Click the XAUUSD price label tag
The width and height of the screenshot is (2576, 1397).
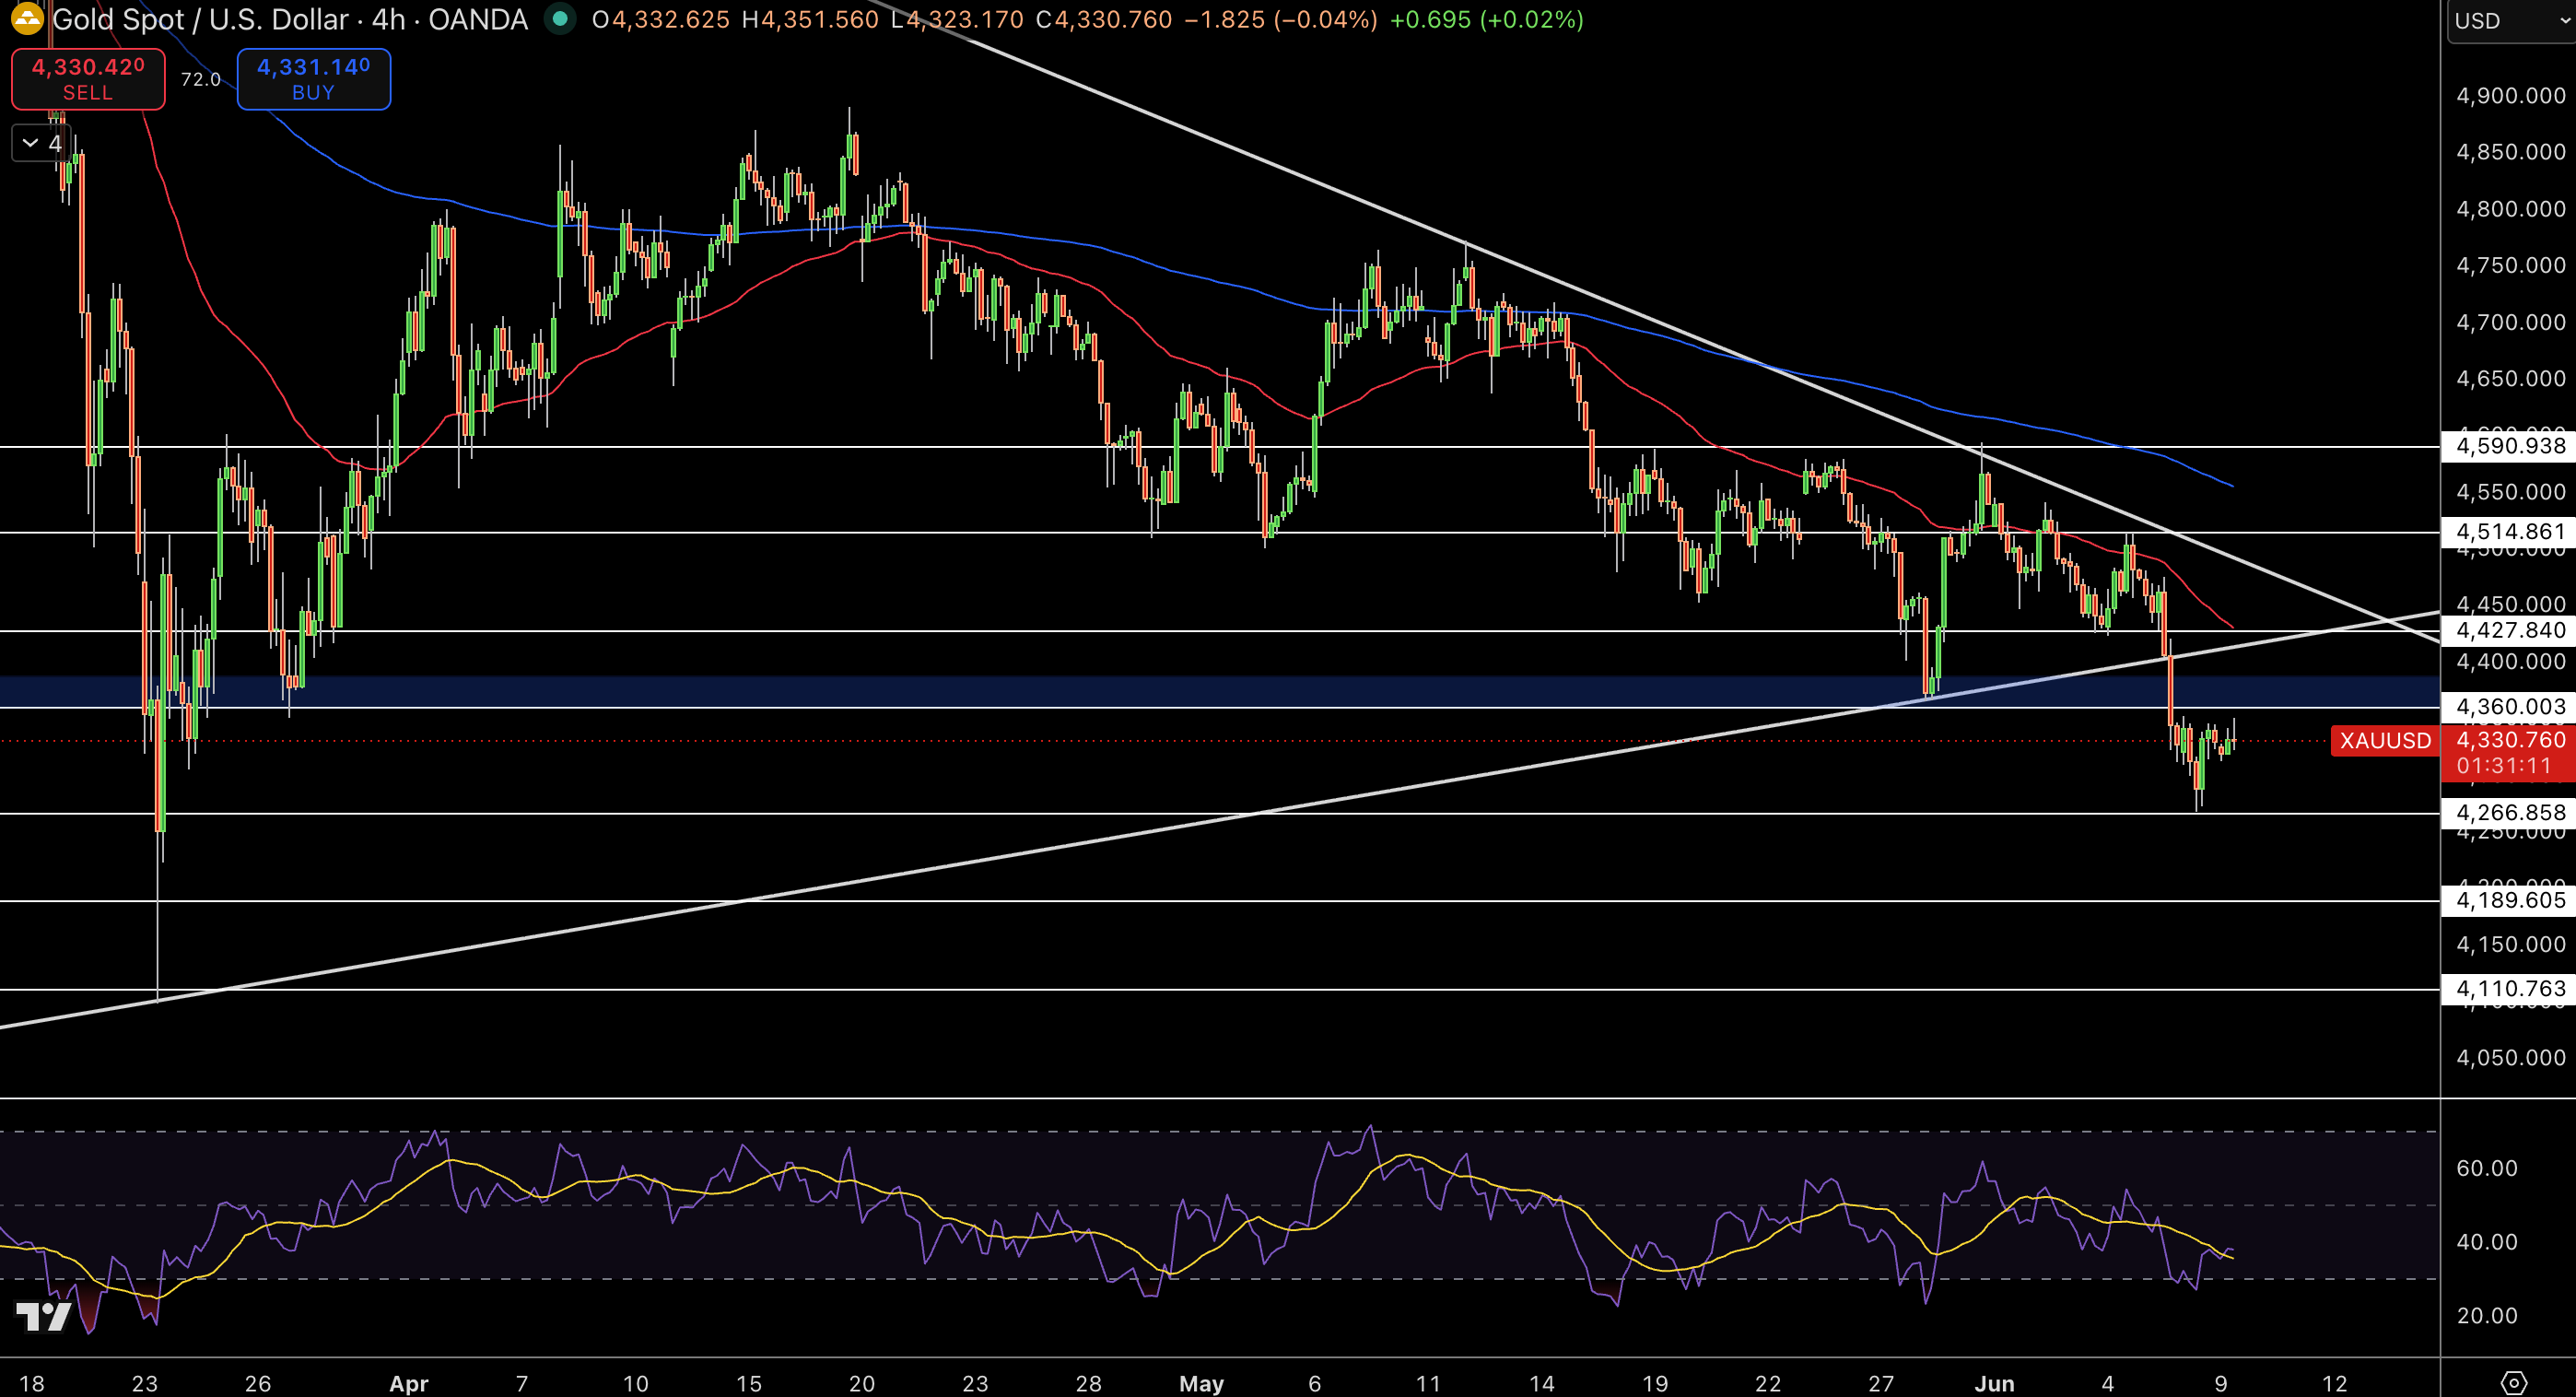tap(2385, 741)
